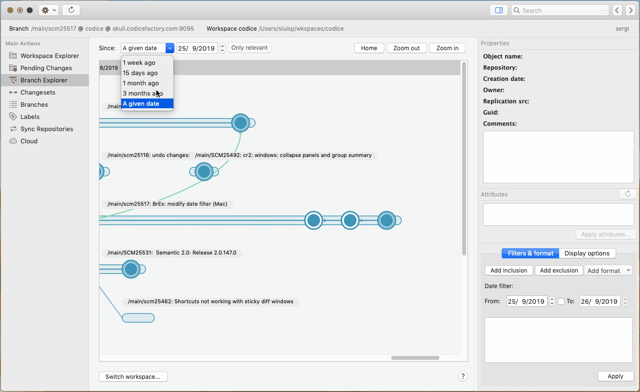Choose '1 week ago' option
The height and width of the screenshot is (392, 640).
click(147, 62)
